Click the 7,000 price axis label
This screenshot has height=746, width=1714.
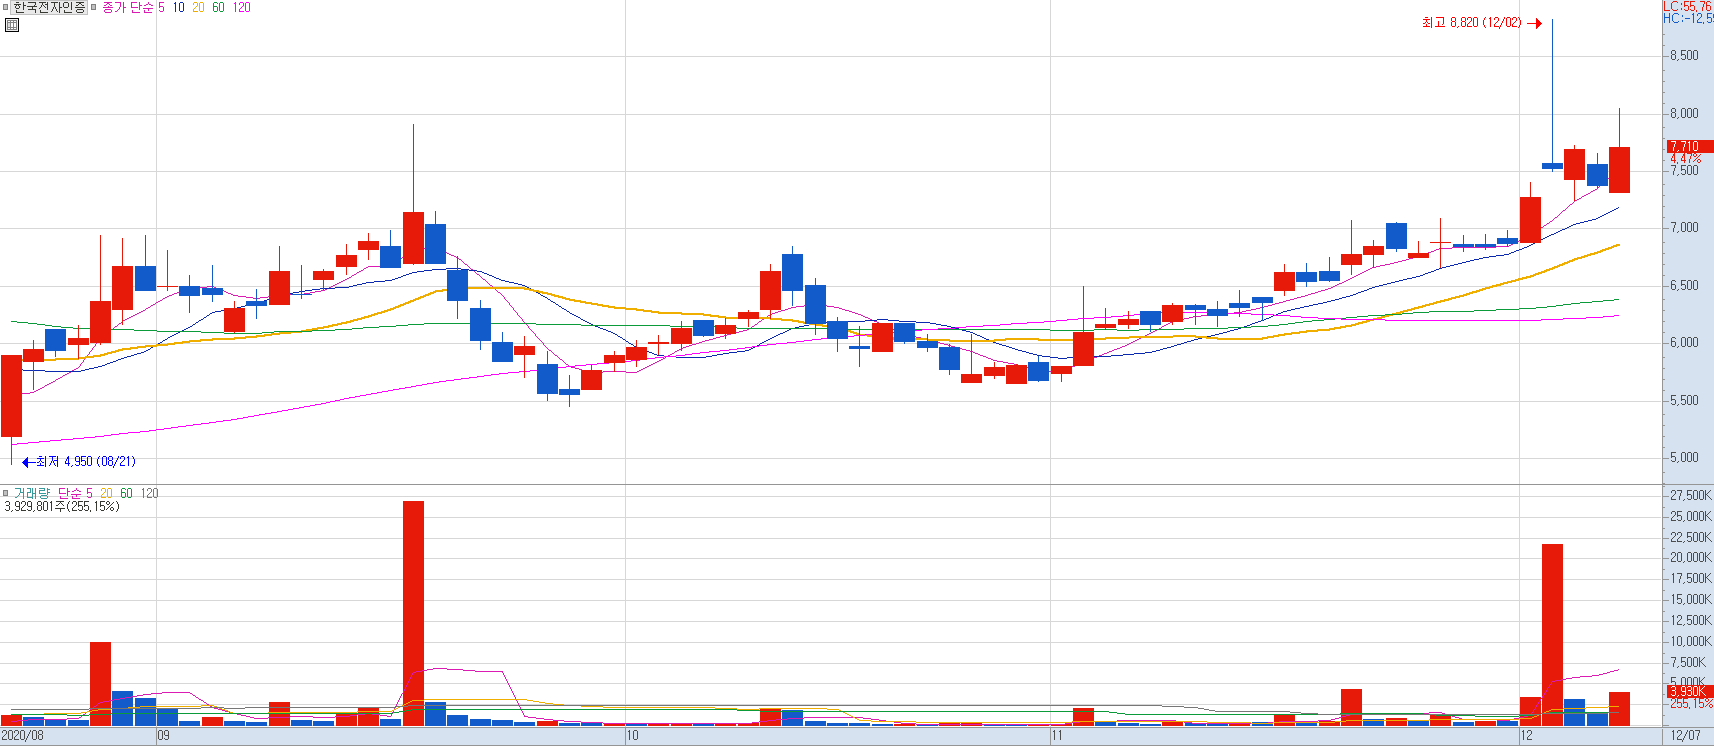[1684, 228]
